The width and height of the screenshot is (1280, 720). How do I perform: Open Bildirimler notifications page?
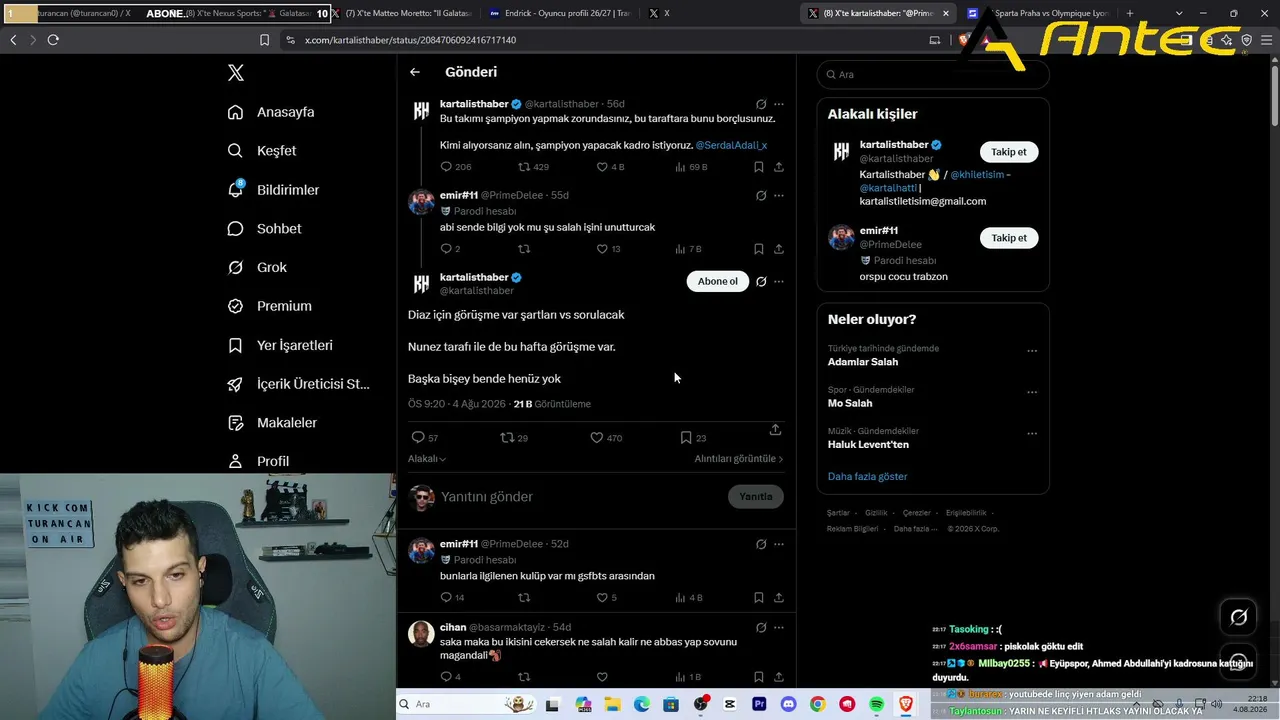tap(273, 190)
